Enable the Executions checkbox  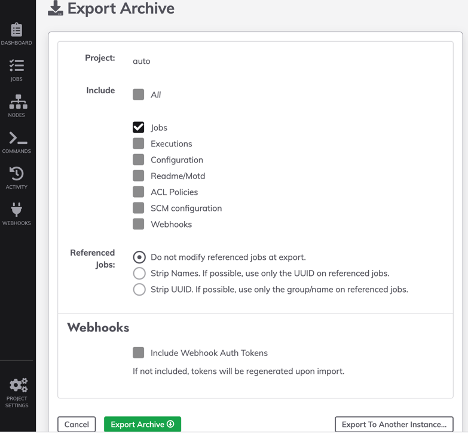click(x=138, y=143)
